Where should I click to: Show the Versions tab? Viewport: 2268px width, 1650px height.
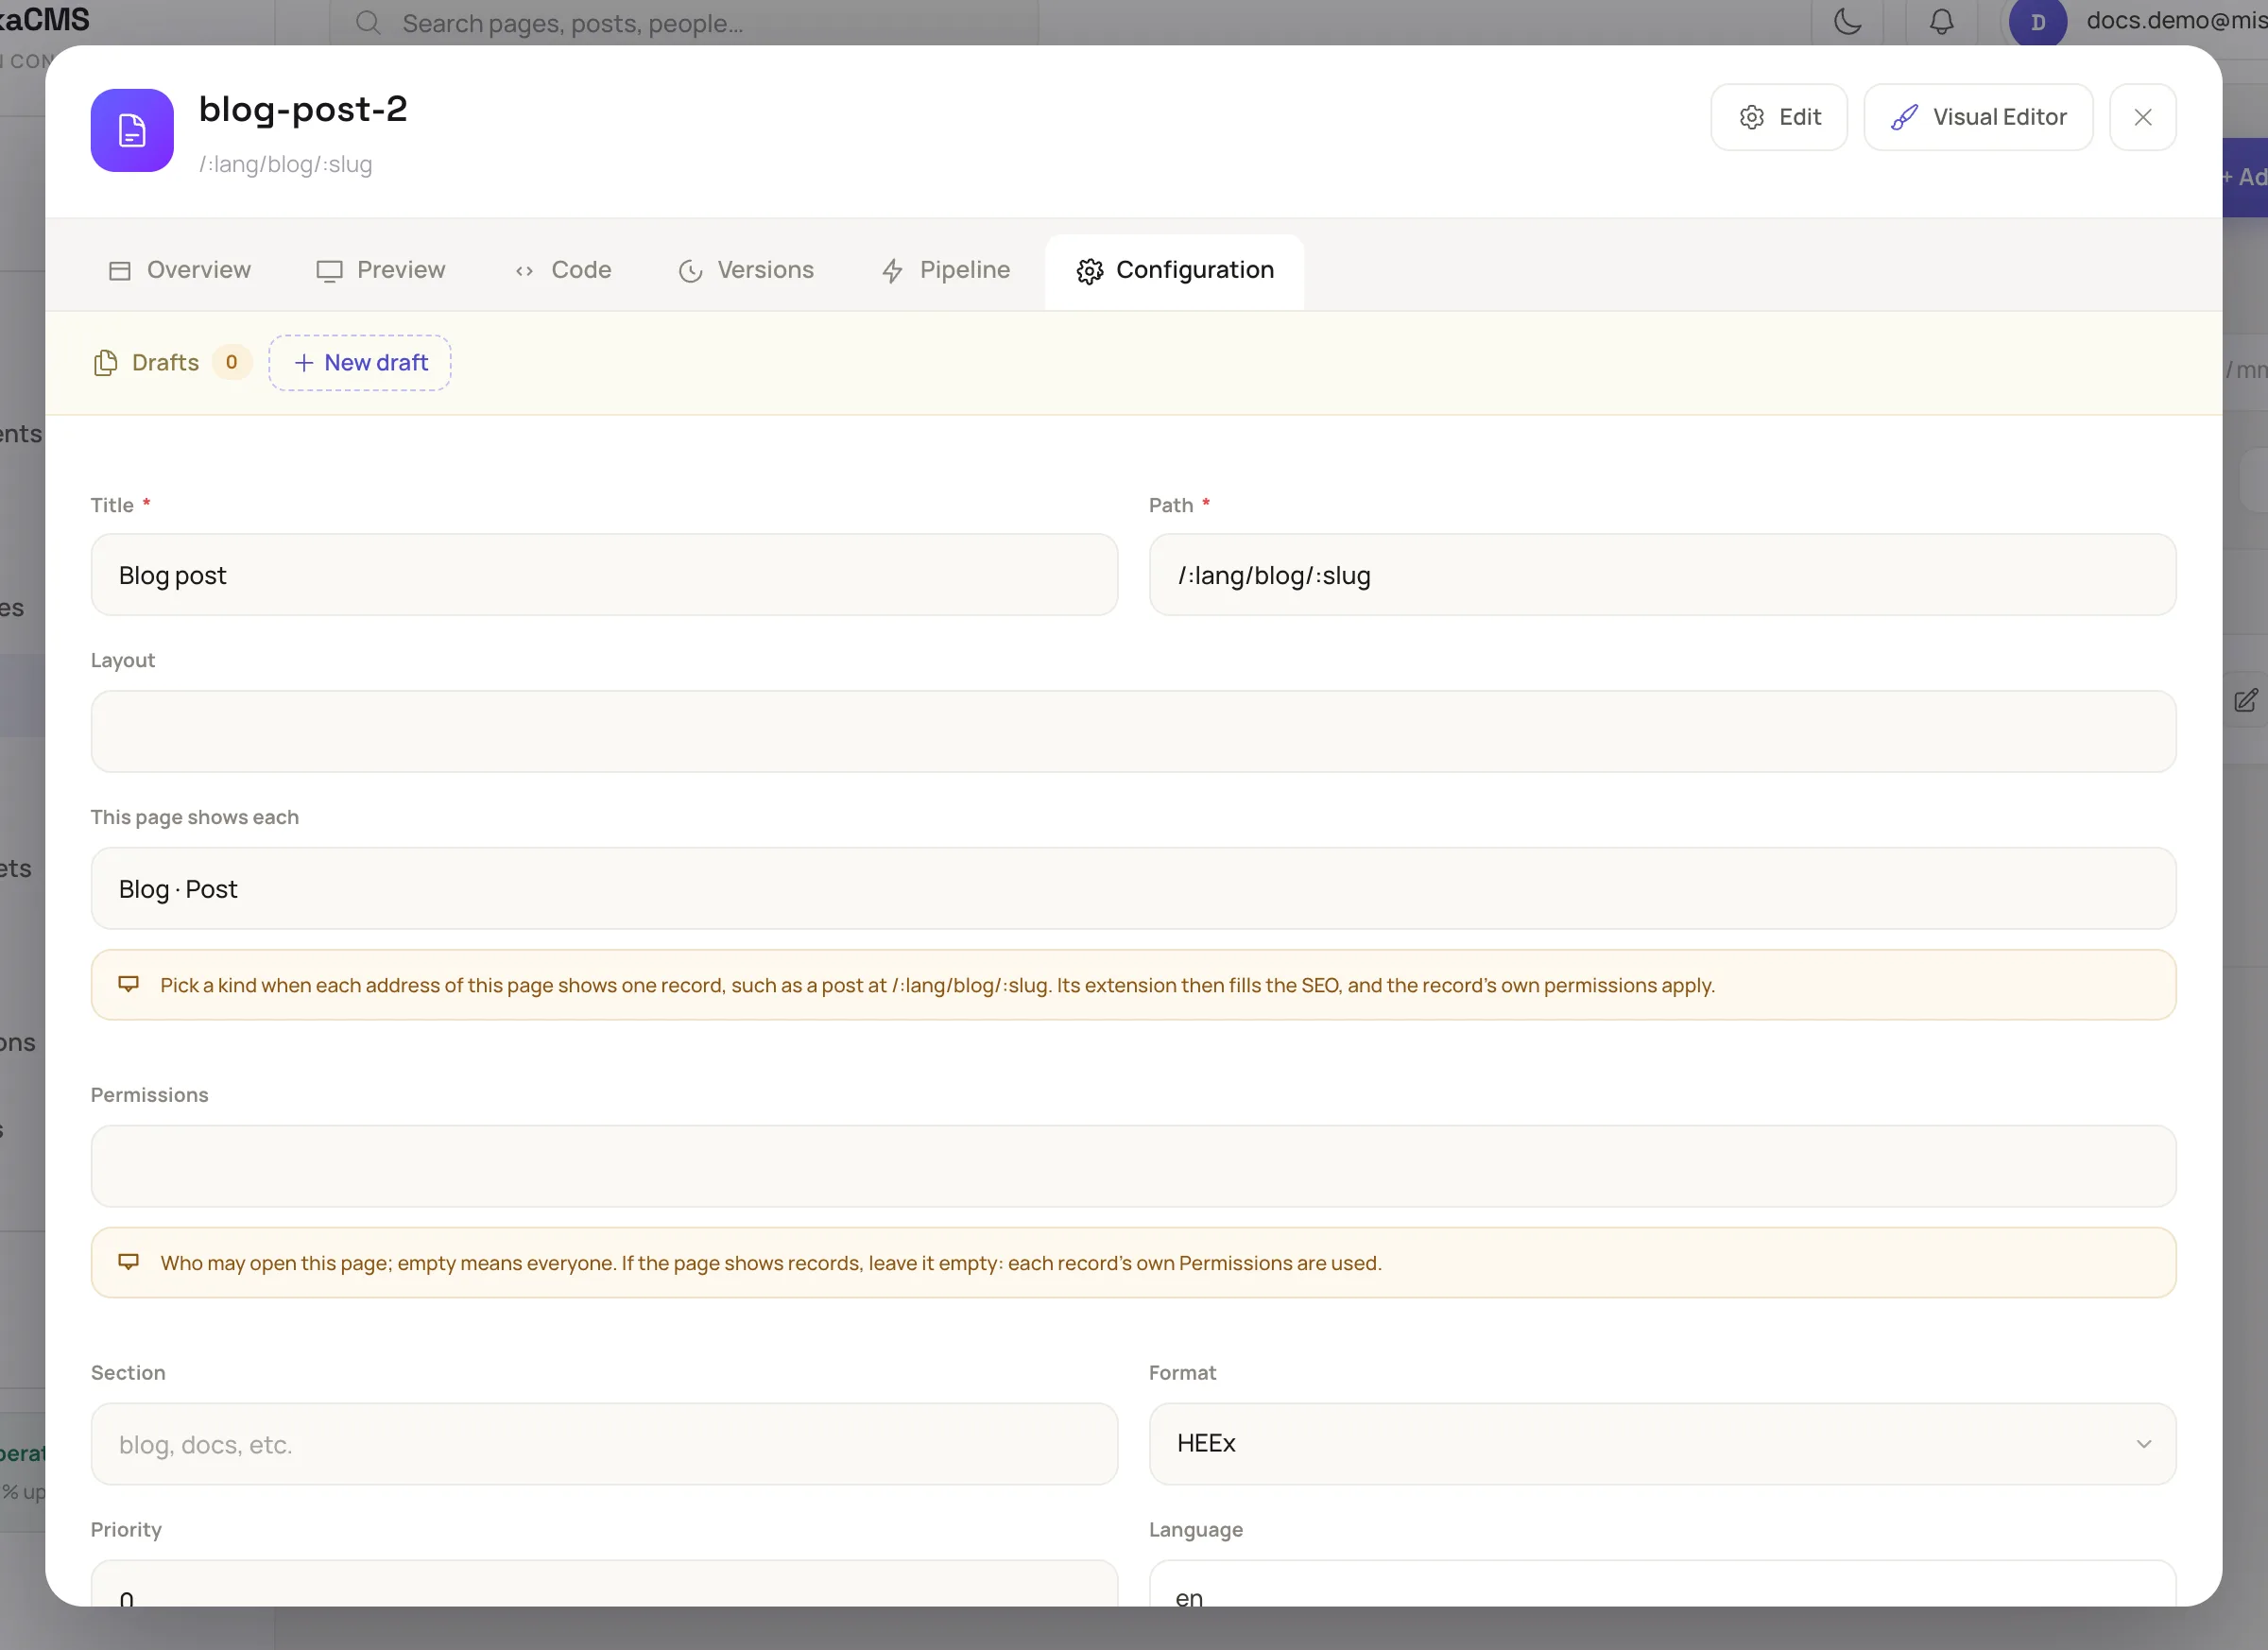click(746, 270)
